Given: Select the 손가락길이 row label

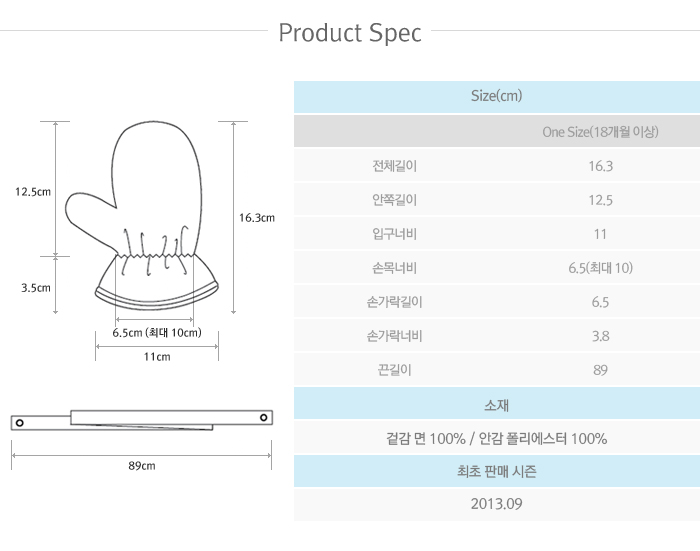Looking at the screenshot, I should pos(393,302).
